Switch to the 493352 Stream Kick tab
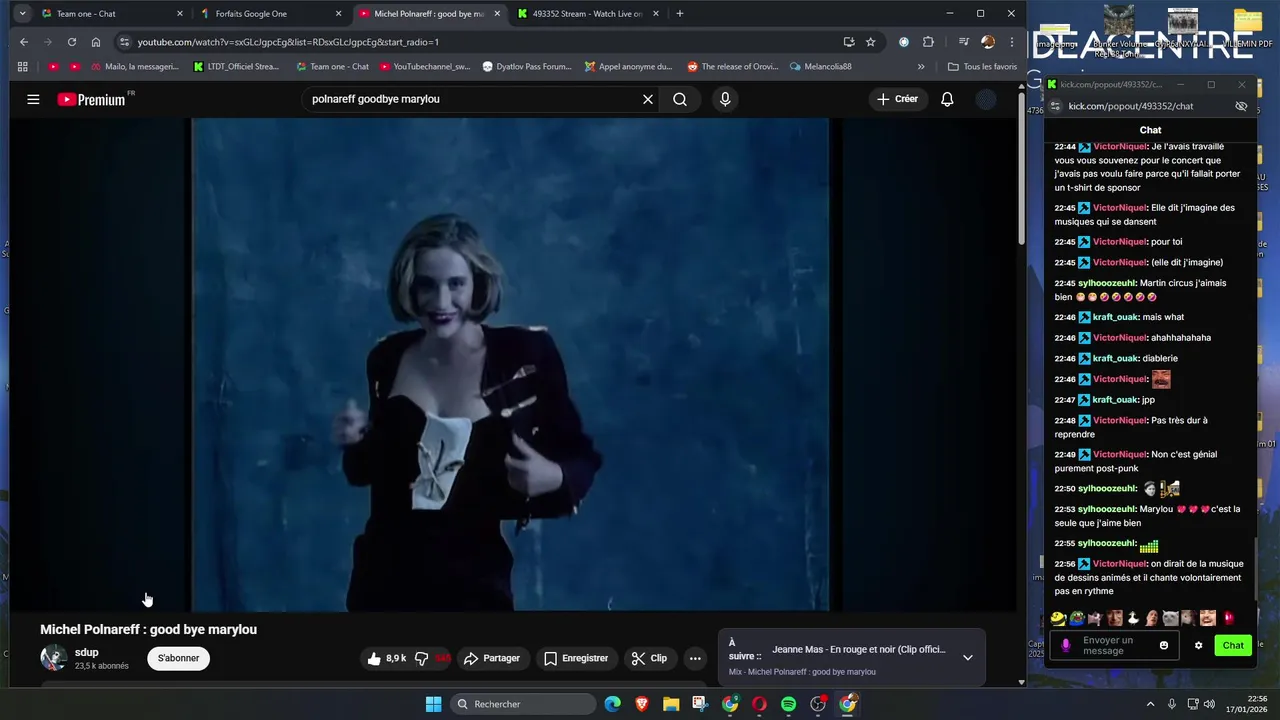The height and width of the screenshot is (720, 1280). pos(588,14)
